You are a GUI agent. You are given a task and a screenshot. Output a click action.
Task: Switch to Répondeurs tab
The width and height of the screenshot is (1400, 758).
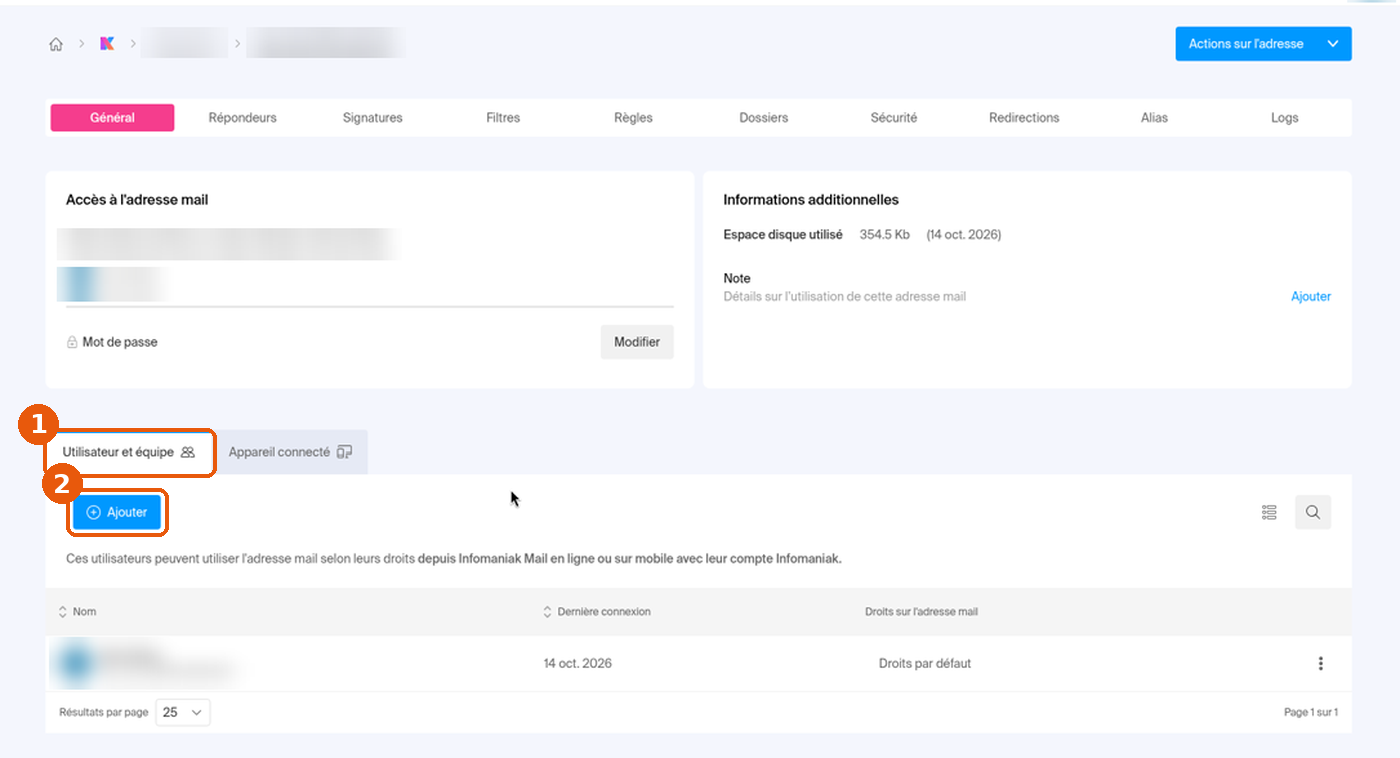coord(242,118)
